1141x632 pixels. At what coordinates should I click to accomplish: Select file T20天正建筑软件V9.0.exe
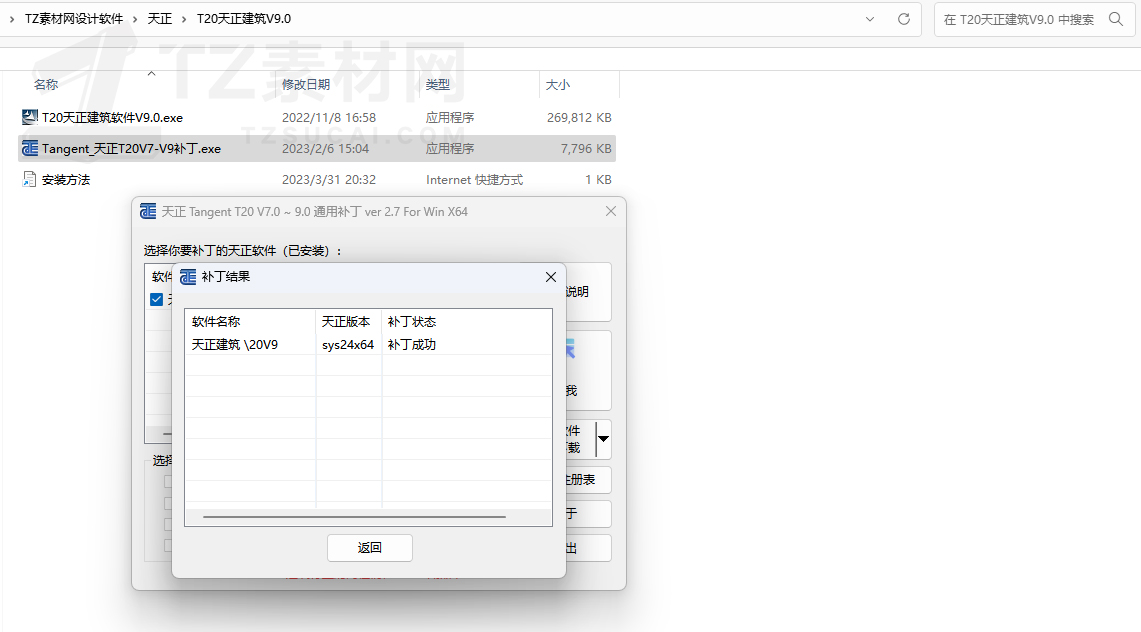click(x=112, y=117)
